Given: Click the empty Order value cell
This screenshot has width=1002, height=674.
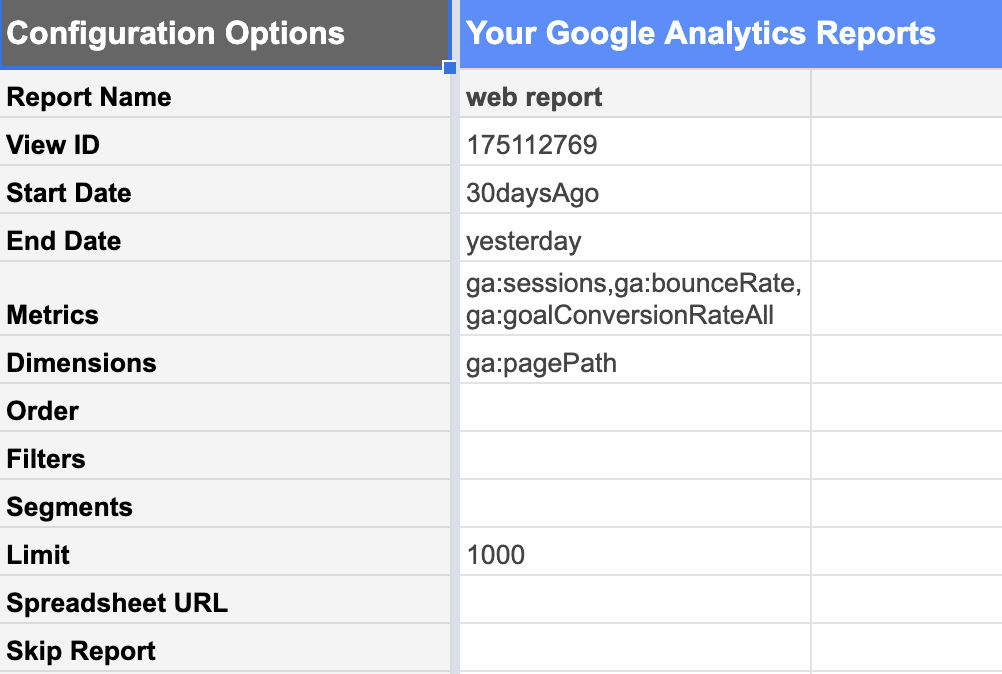Looking at the screenshot, I should (635, 408).
